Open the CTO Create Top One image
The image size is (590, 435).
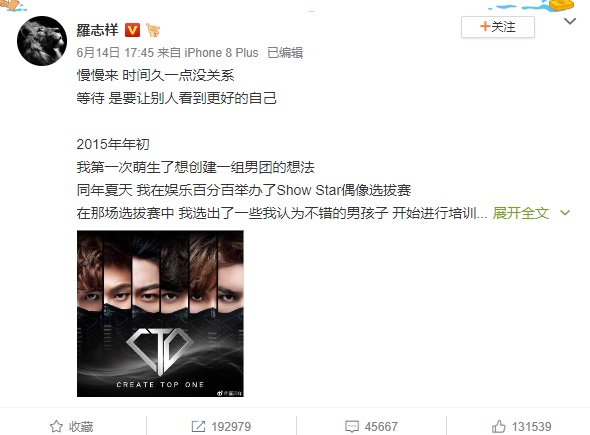[160, 313]
